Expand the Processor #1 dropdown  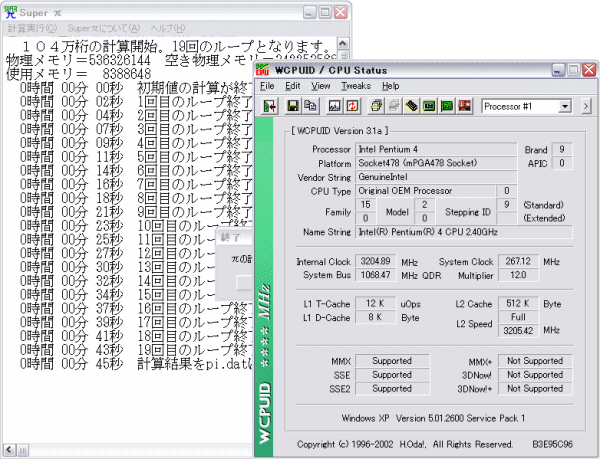click(565, 107)
